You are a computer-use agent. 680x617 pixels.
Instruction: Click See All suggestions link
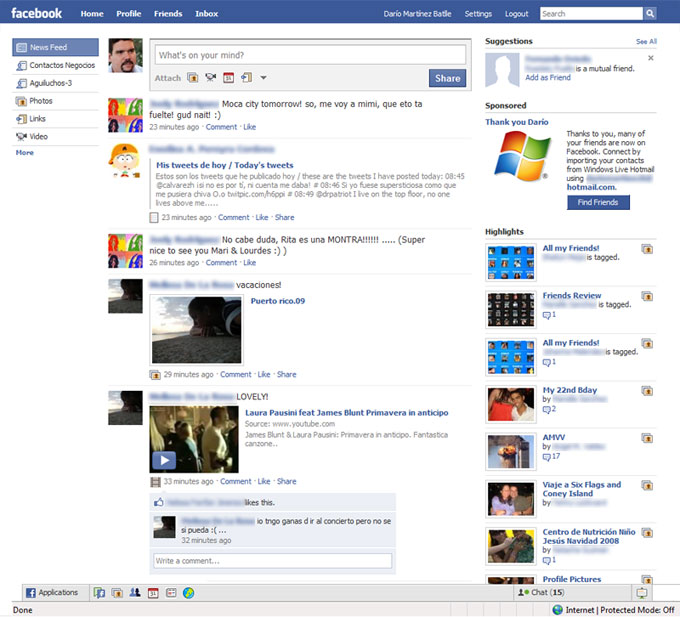(646, 42)
